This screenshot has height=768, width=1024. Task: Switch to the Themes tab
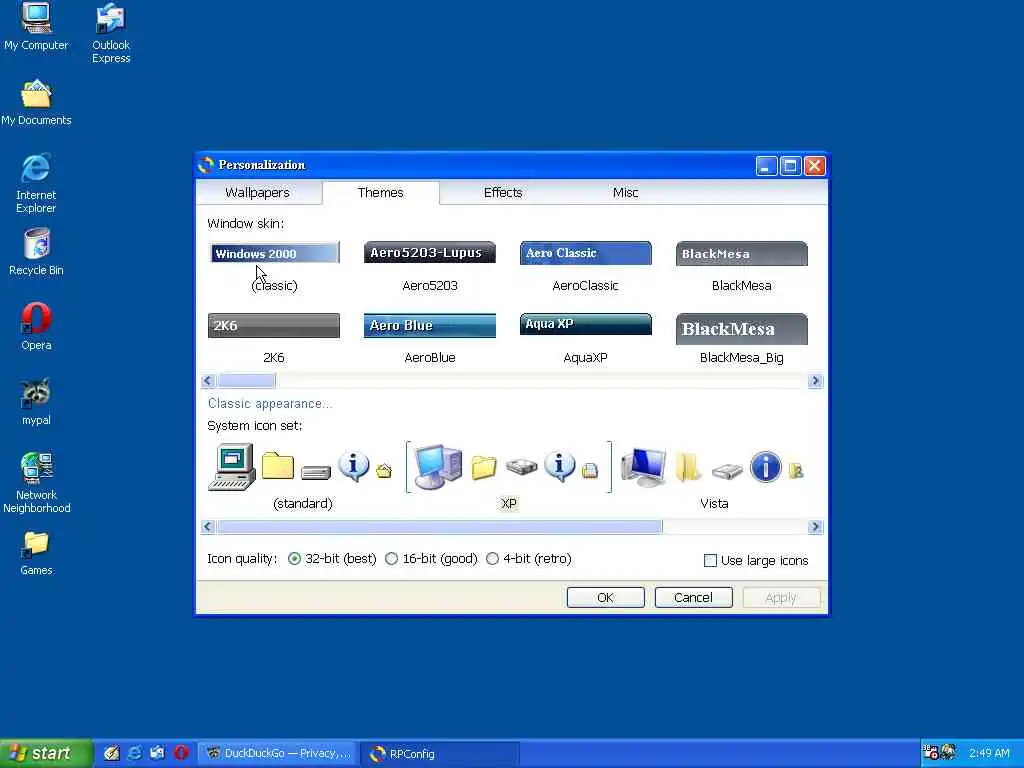(381, 193)
